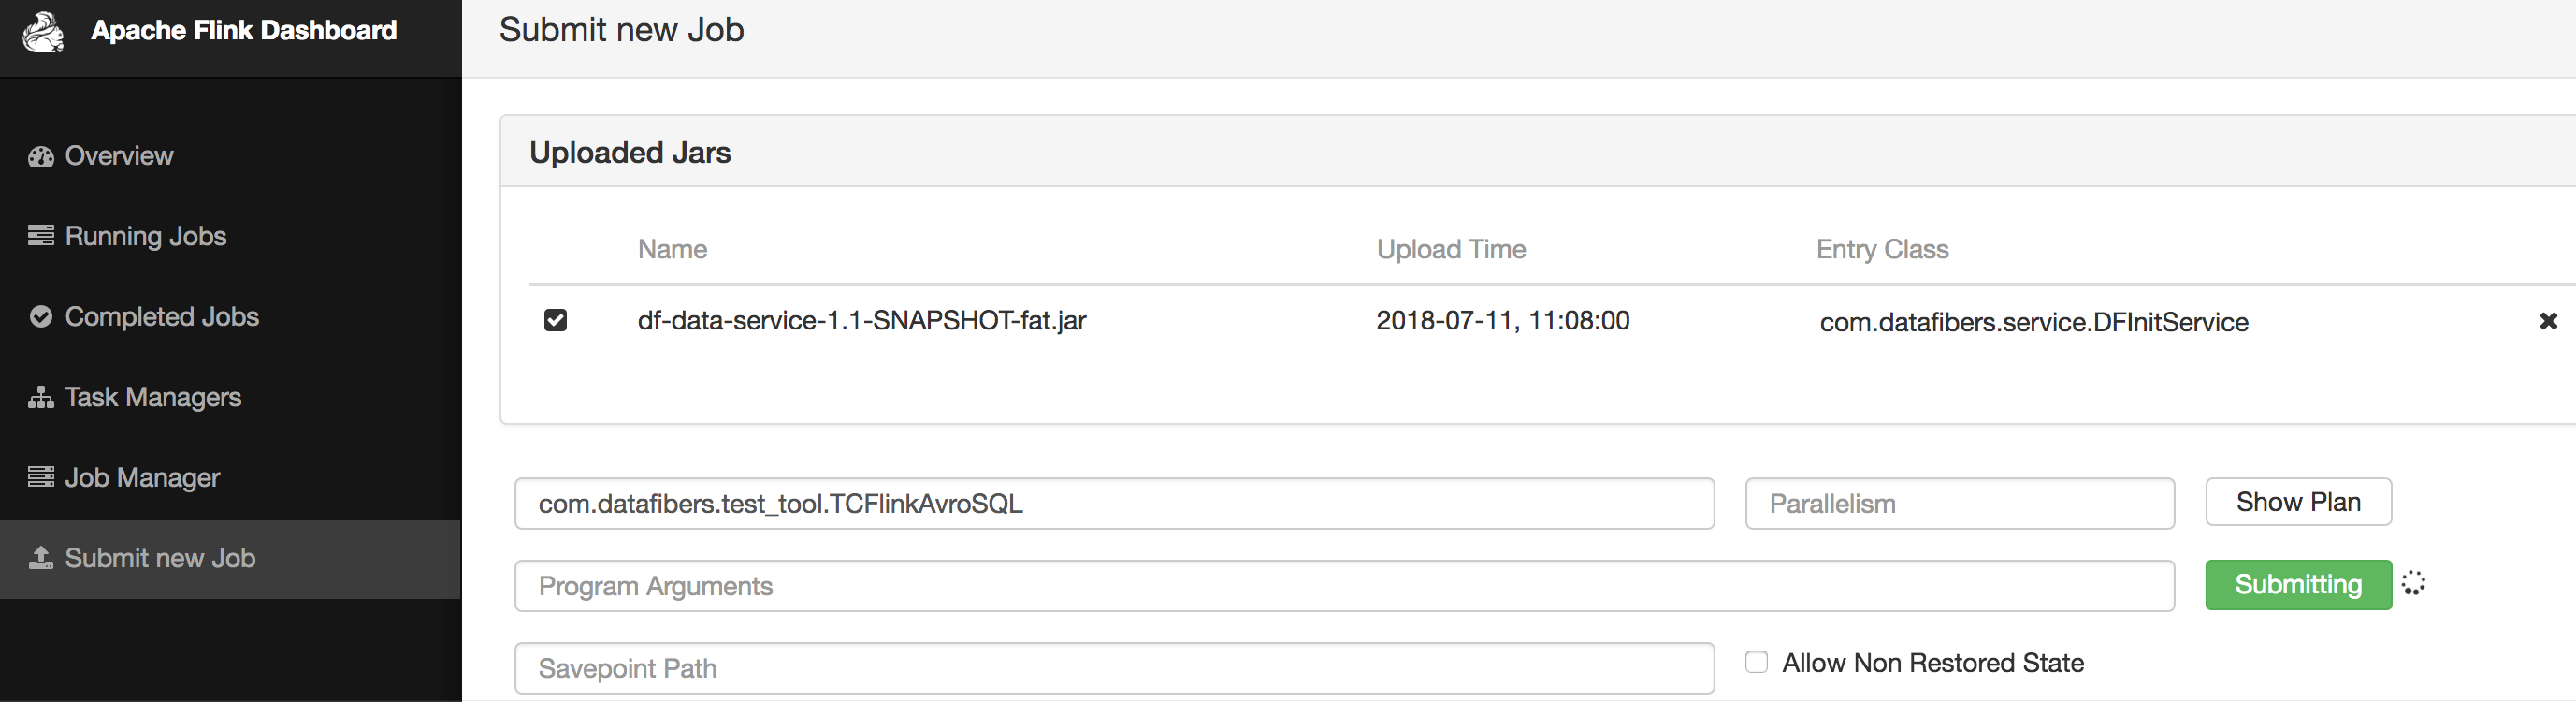
Task: Go to Task Managers page
Action: [x=152, y=397]
